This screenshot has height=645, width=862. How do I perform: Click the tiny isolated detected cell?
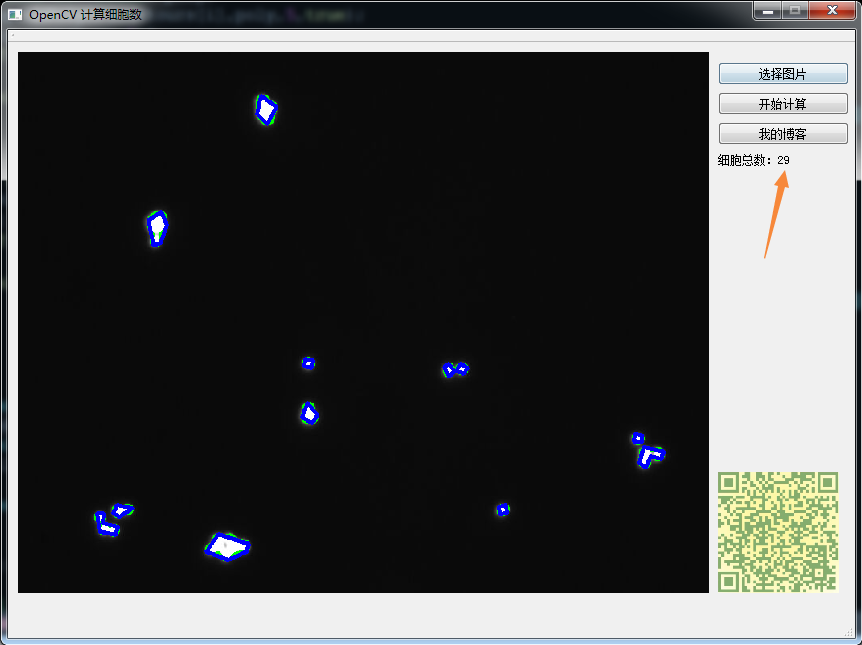[x=502, y=509]
